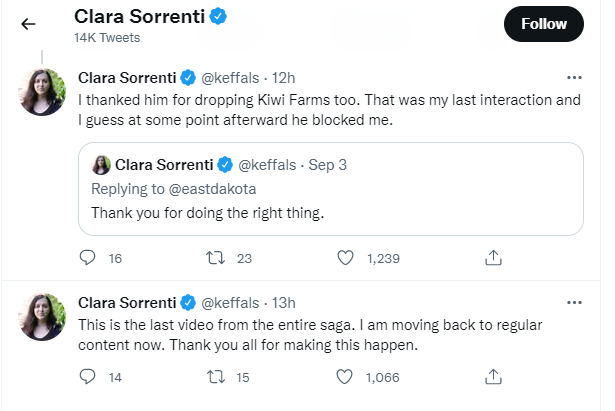The height and width of the screenshot is (411, 615).
Task: Reply to the Kiwi Farms tweet
Action: [x=87, y=258]
